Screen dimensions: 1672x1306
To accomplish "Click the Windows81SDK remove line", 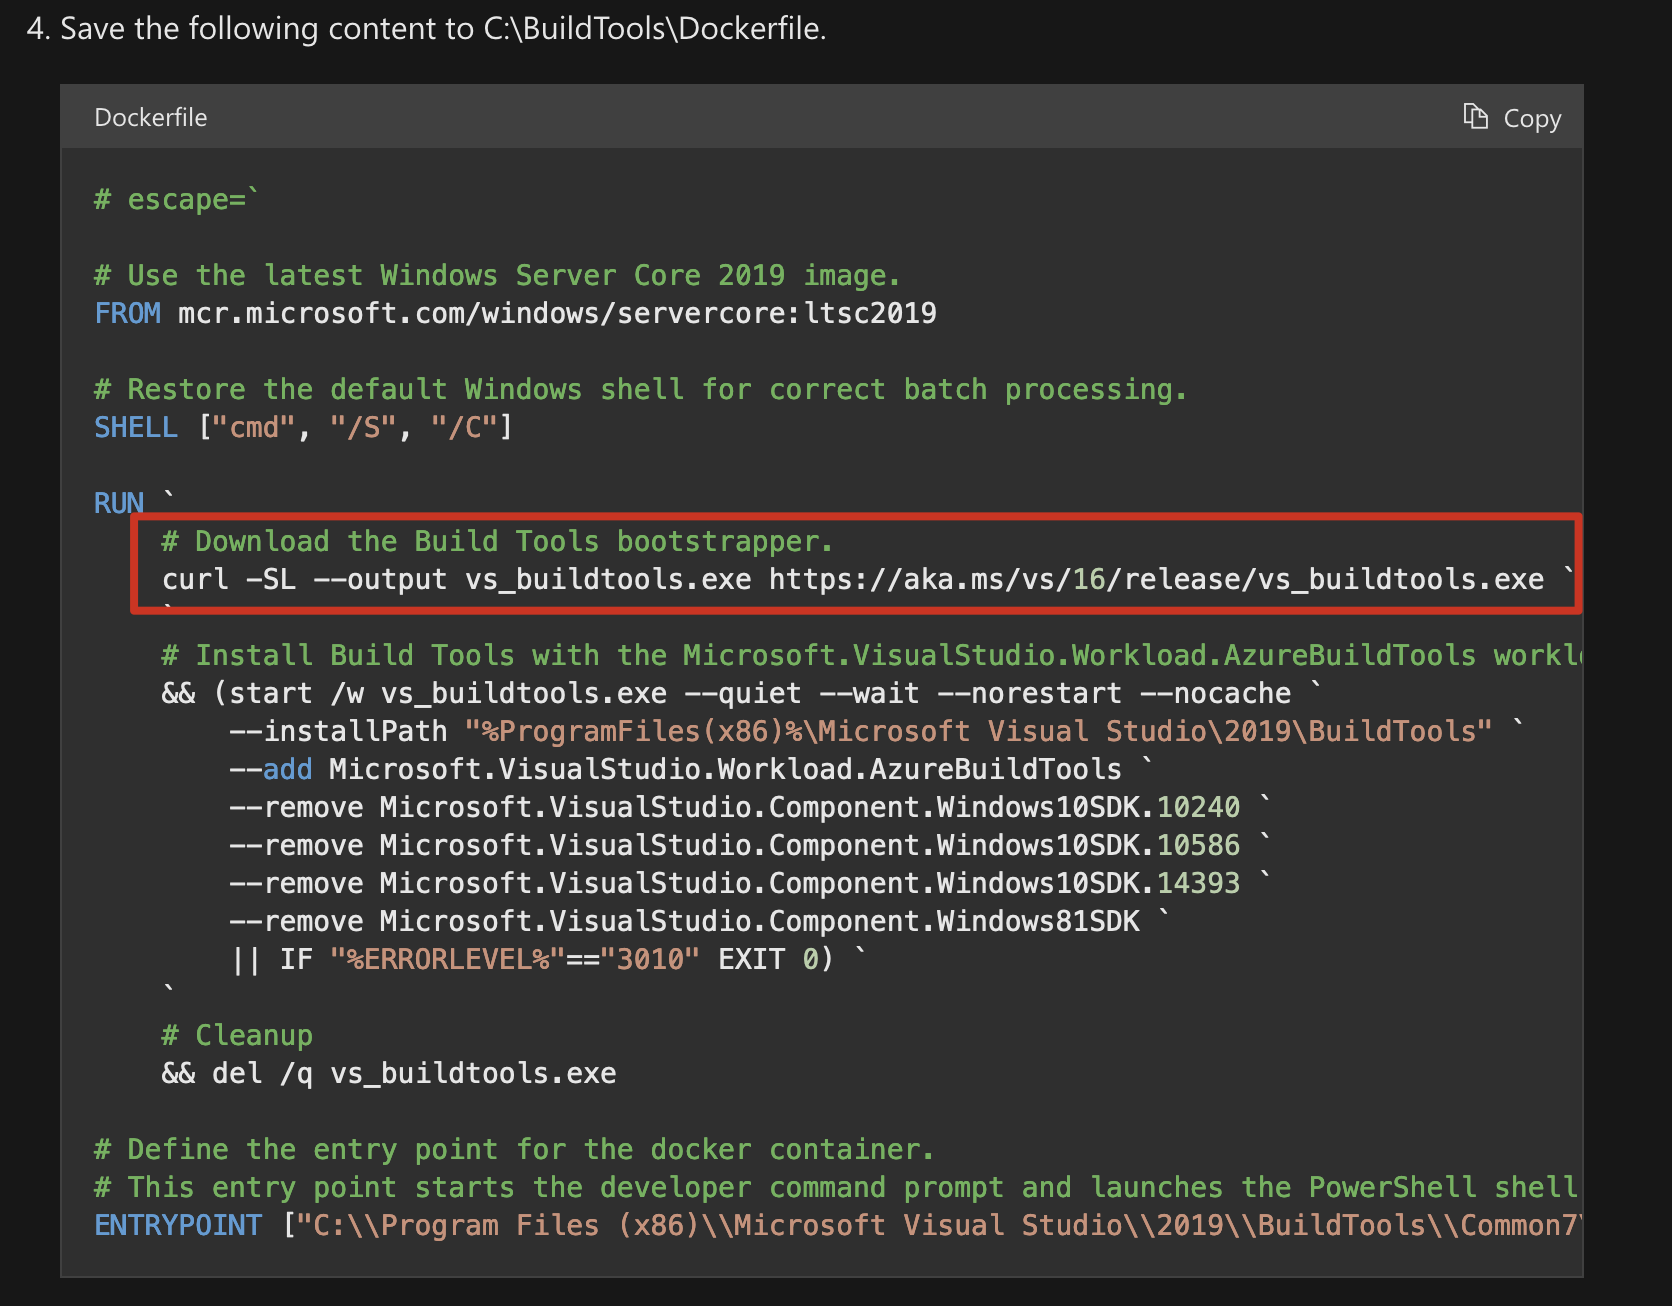I will click(x=684, y=921).
